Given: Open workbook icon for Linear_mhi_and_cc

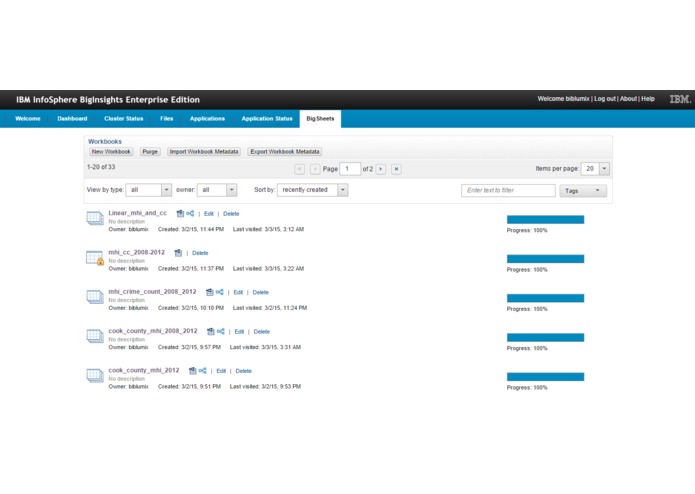Looking at the screenshot, I should tap(95, 218).
